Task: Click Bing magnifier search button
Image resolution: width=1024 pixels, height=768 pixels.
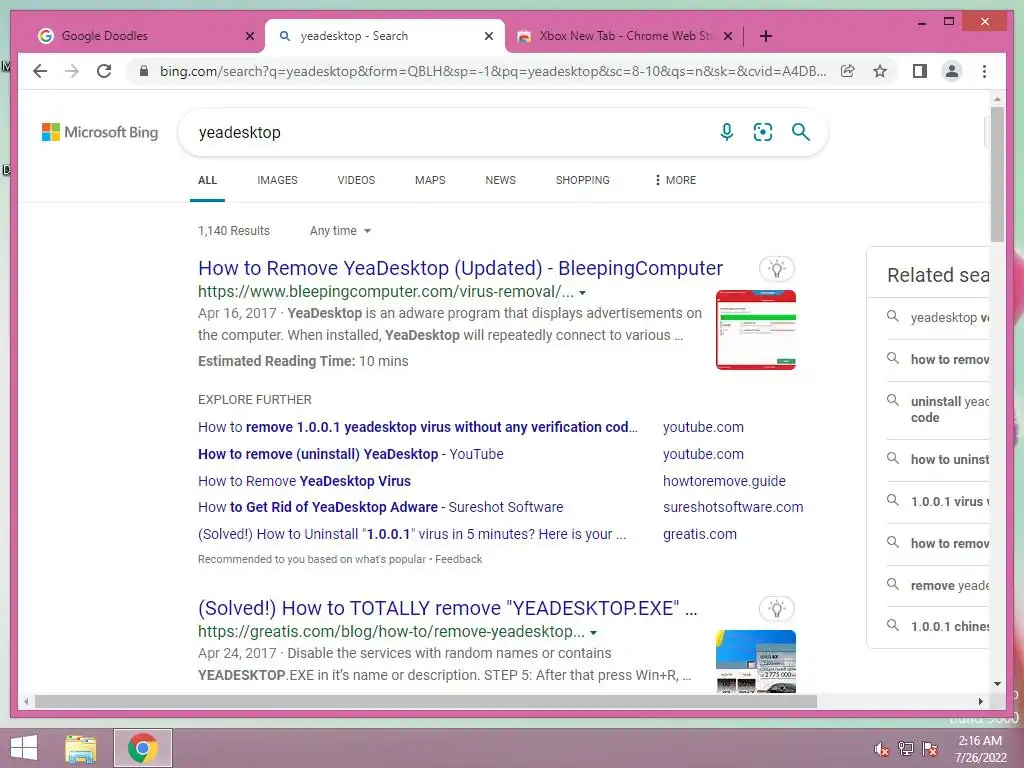Action: click(801, 132)
